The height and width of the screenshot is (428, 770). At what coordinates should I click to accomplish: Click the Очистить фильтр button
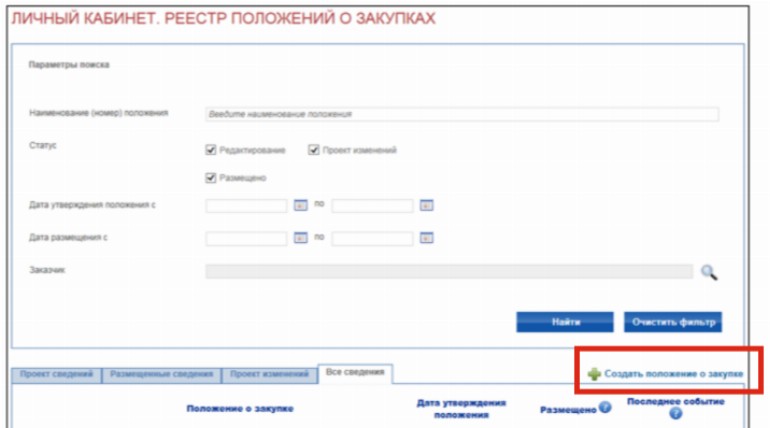point(673,321)
